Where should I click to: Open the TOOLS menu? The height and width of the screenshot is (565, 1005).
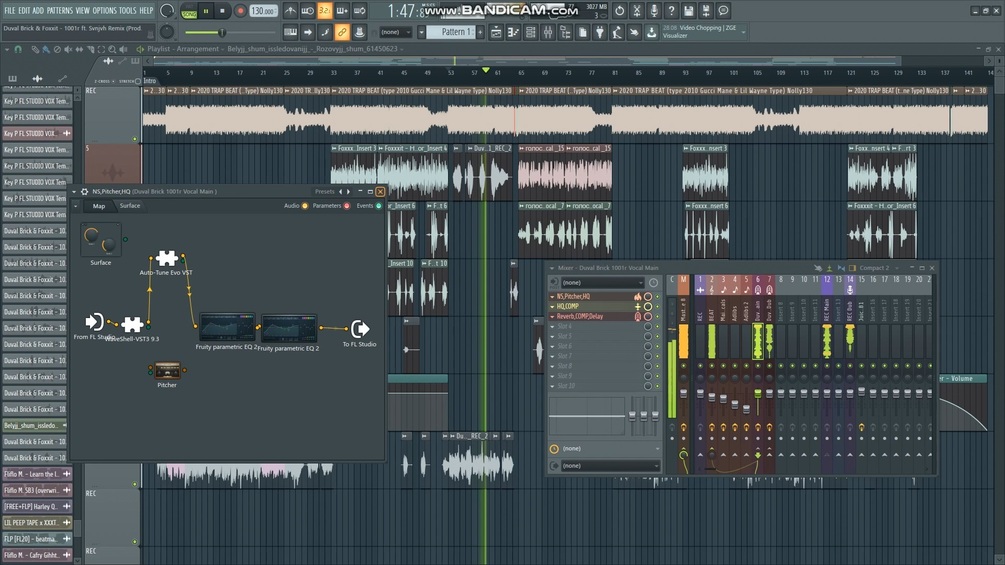click(128, 10)
